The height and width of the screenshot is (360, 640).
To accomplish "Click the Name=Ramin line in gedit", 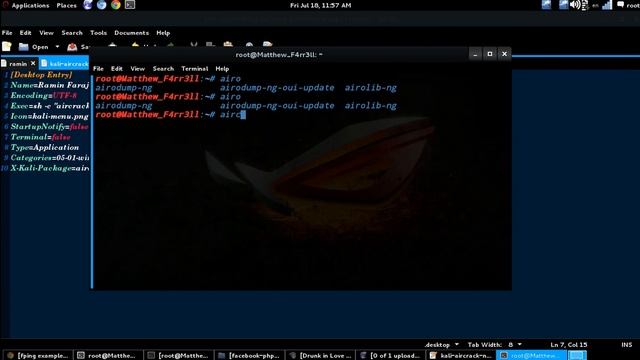I will 49,85.
